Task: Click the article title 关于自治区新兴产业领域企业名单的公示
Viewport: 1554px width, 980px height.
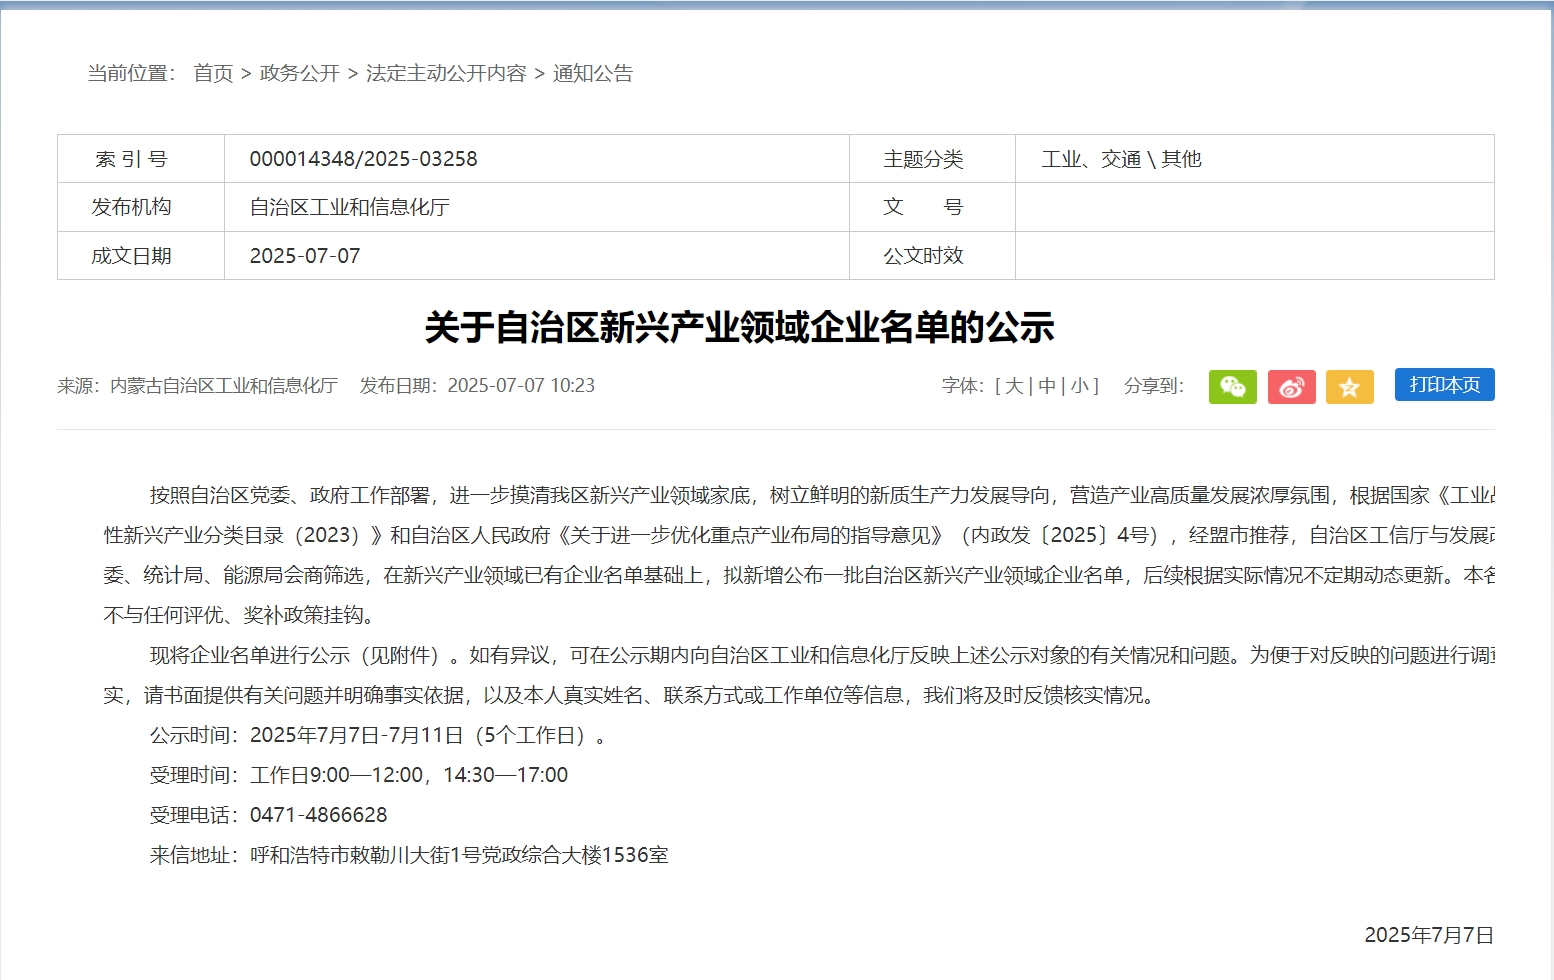Action: tap(739, 327)
